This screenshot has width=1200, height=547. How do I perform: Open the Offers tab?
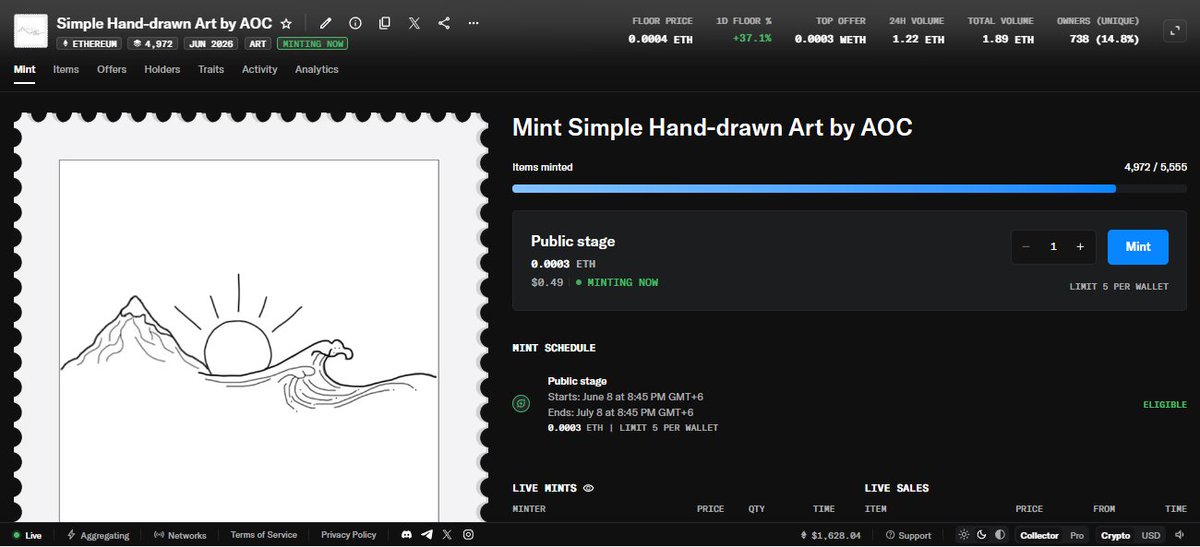[112, 70]
